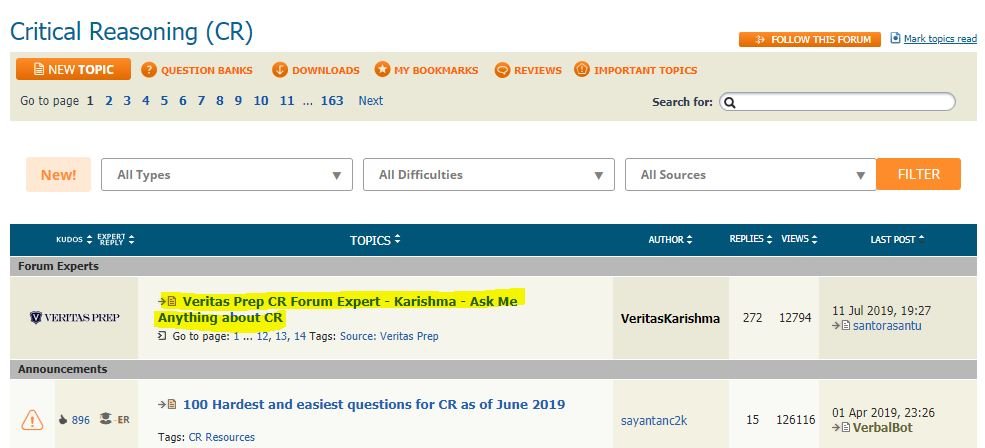Go to page 5 of forum
Screen dimensions: 985x448
(165, 101)
